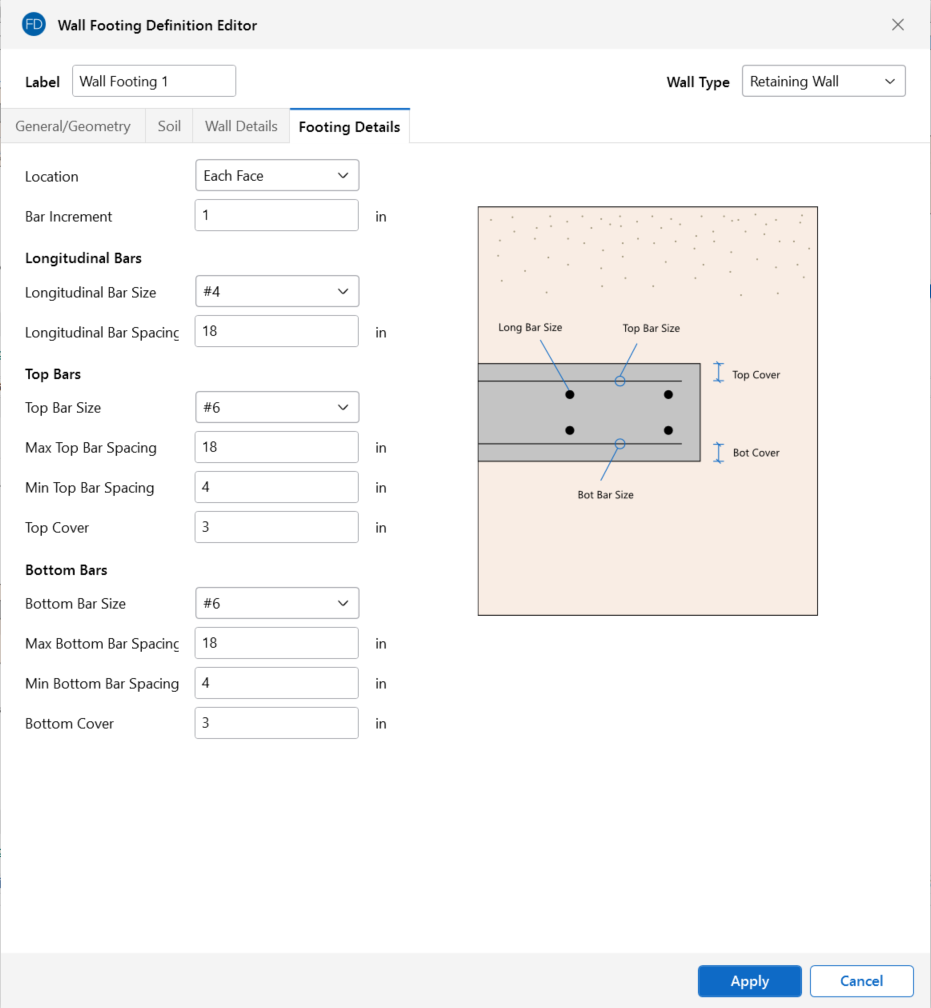The width and height of the screenshot is (931, 1008).
Task: Click the Top Cover input field
Action: coord(276,528)
